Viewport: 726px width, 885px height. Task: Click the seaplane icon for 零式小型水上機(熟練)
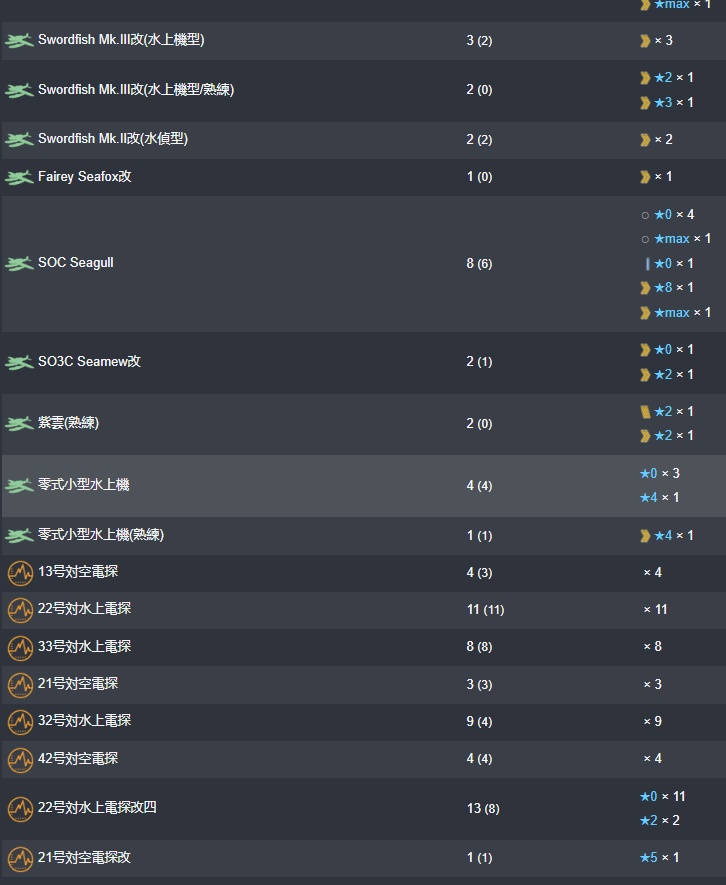click(19, 536)
